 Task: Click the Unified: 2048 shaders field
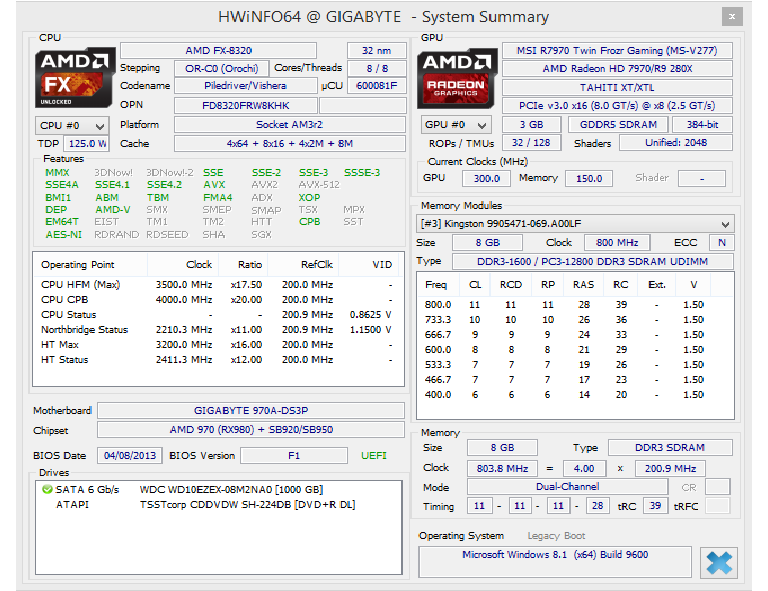(x=676, y=142)
